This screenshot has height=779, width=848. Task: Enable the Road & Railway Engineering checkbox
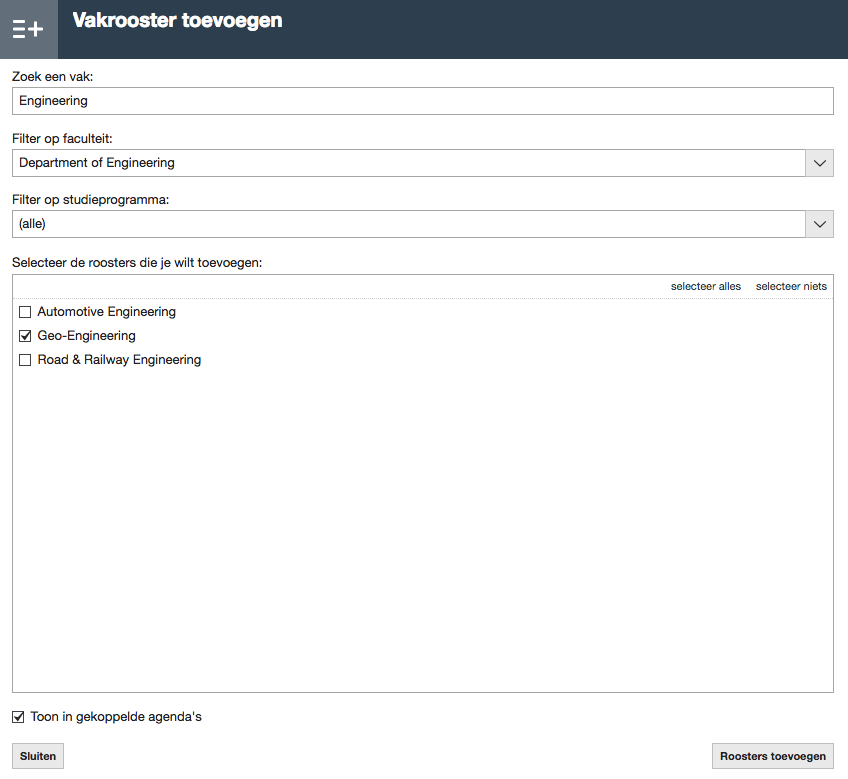coord(25,360)
